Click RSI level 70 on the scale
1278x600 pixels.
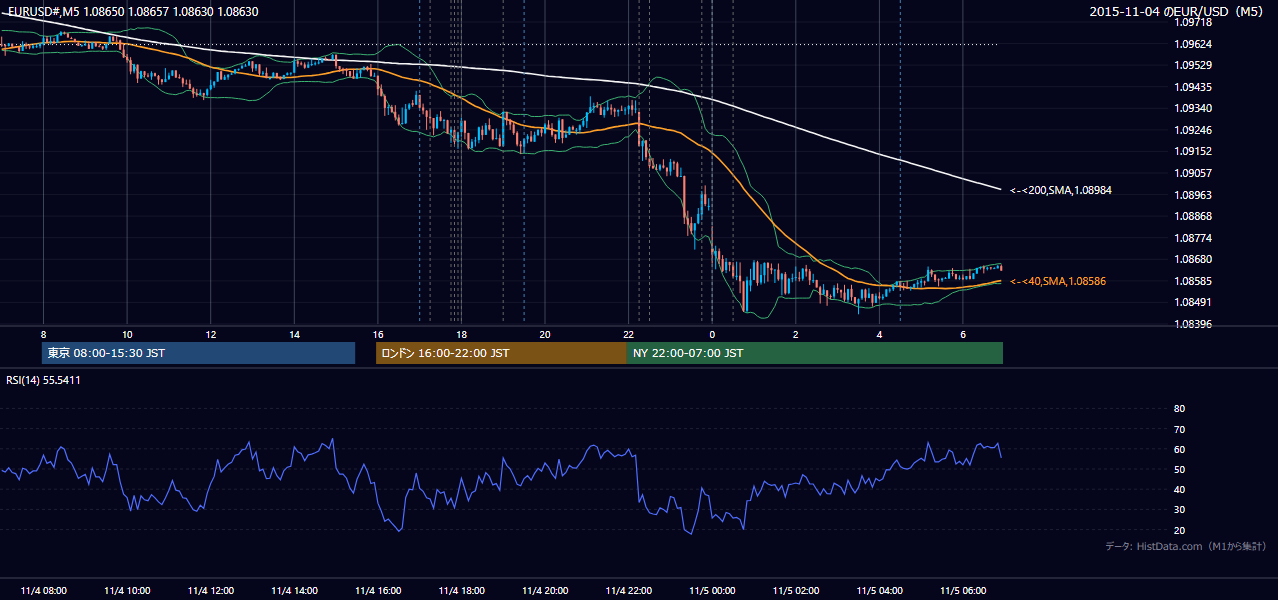[1179, 429]
